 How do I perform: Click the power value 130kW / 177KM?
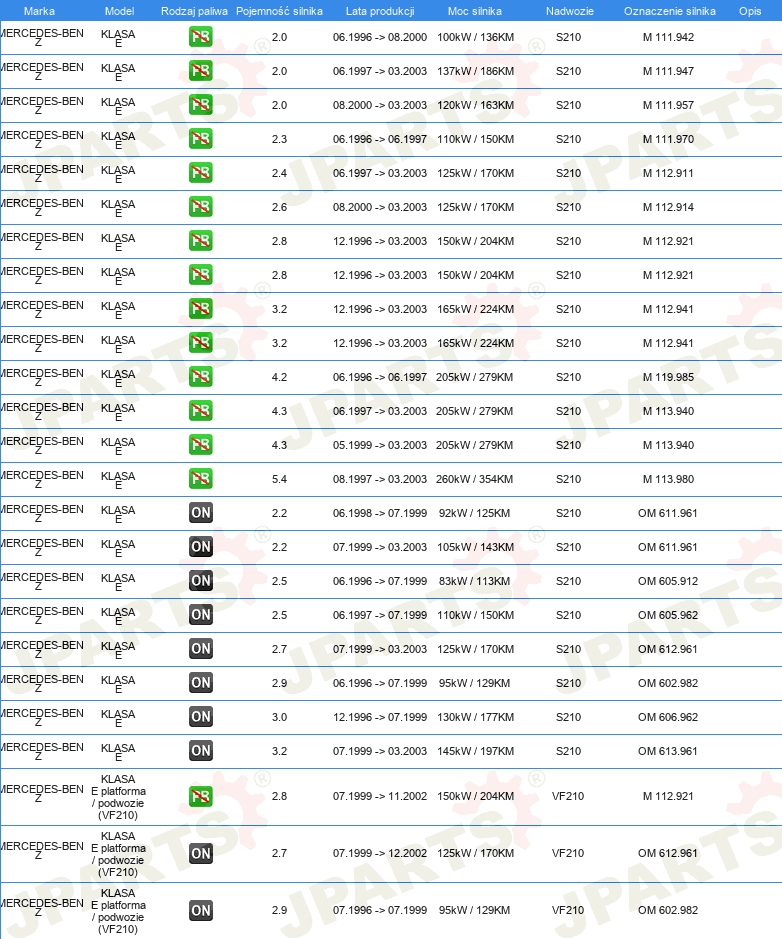point(475,717)
